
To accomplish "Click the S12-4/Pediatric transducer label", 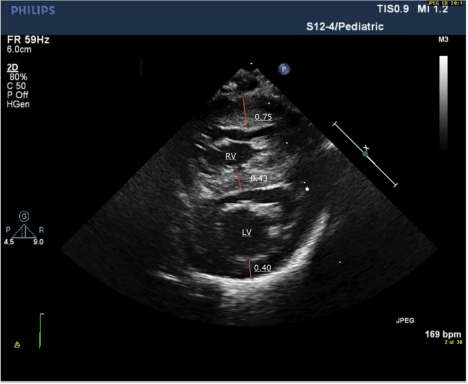I will point(345,27).
